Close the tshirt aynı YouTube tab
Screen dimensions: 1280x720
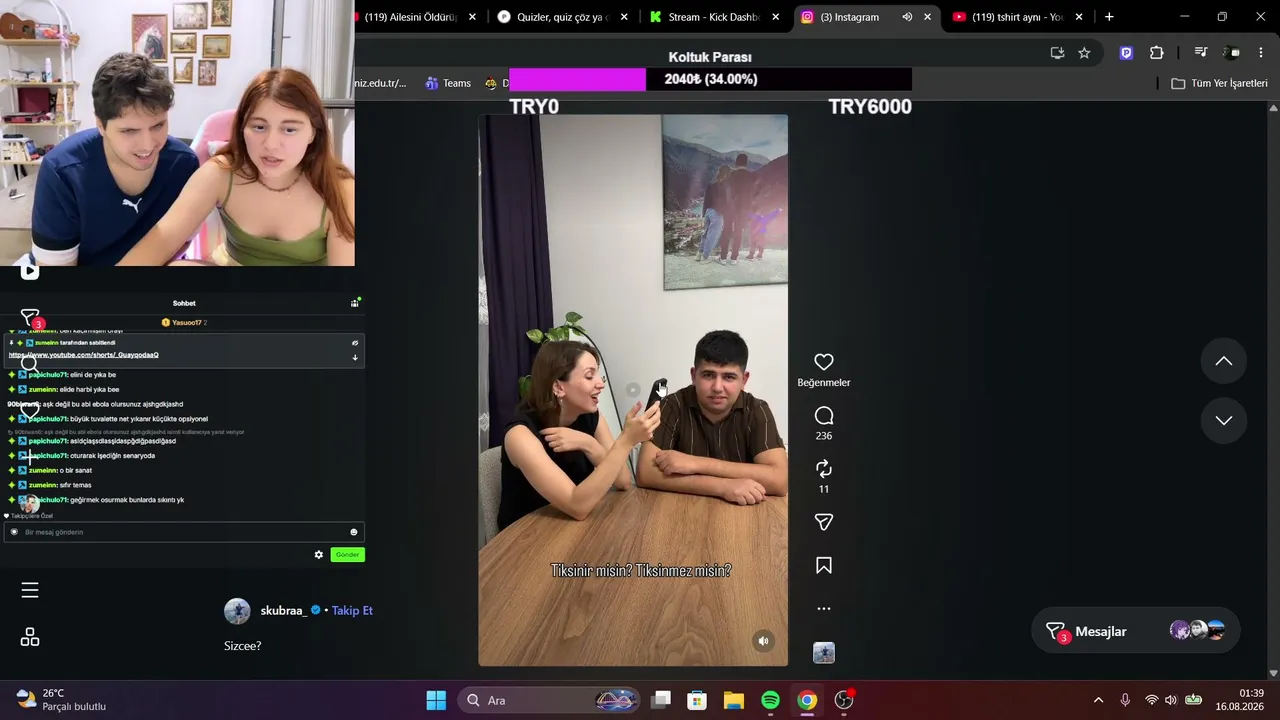[1079, 17]
